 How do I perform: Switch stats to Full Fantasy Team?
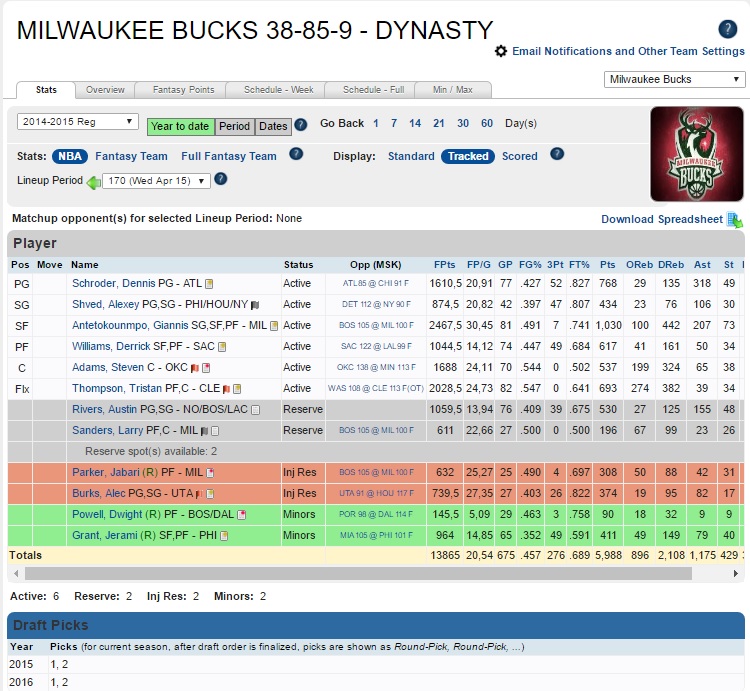pyautogui.click(x=229, y=156)
